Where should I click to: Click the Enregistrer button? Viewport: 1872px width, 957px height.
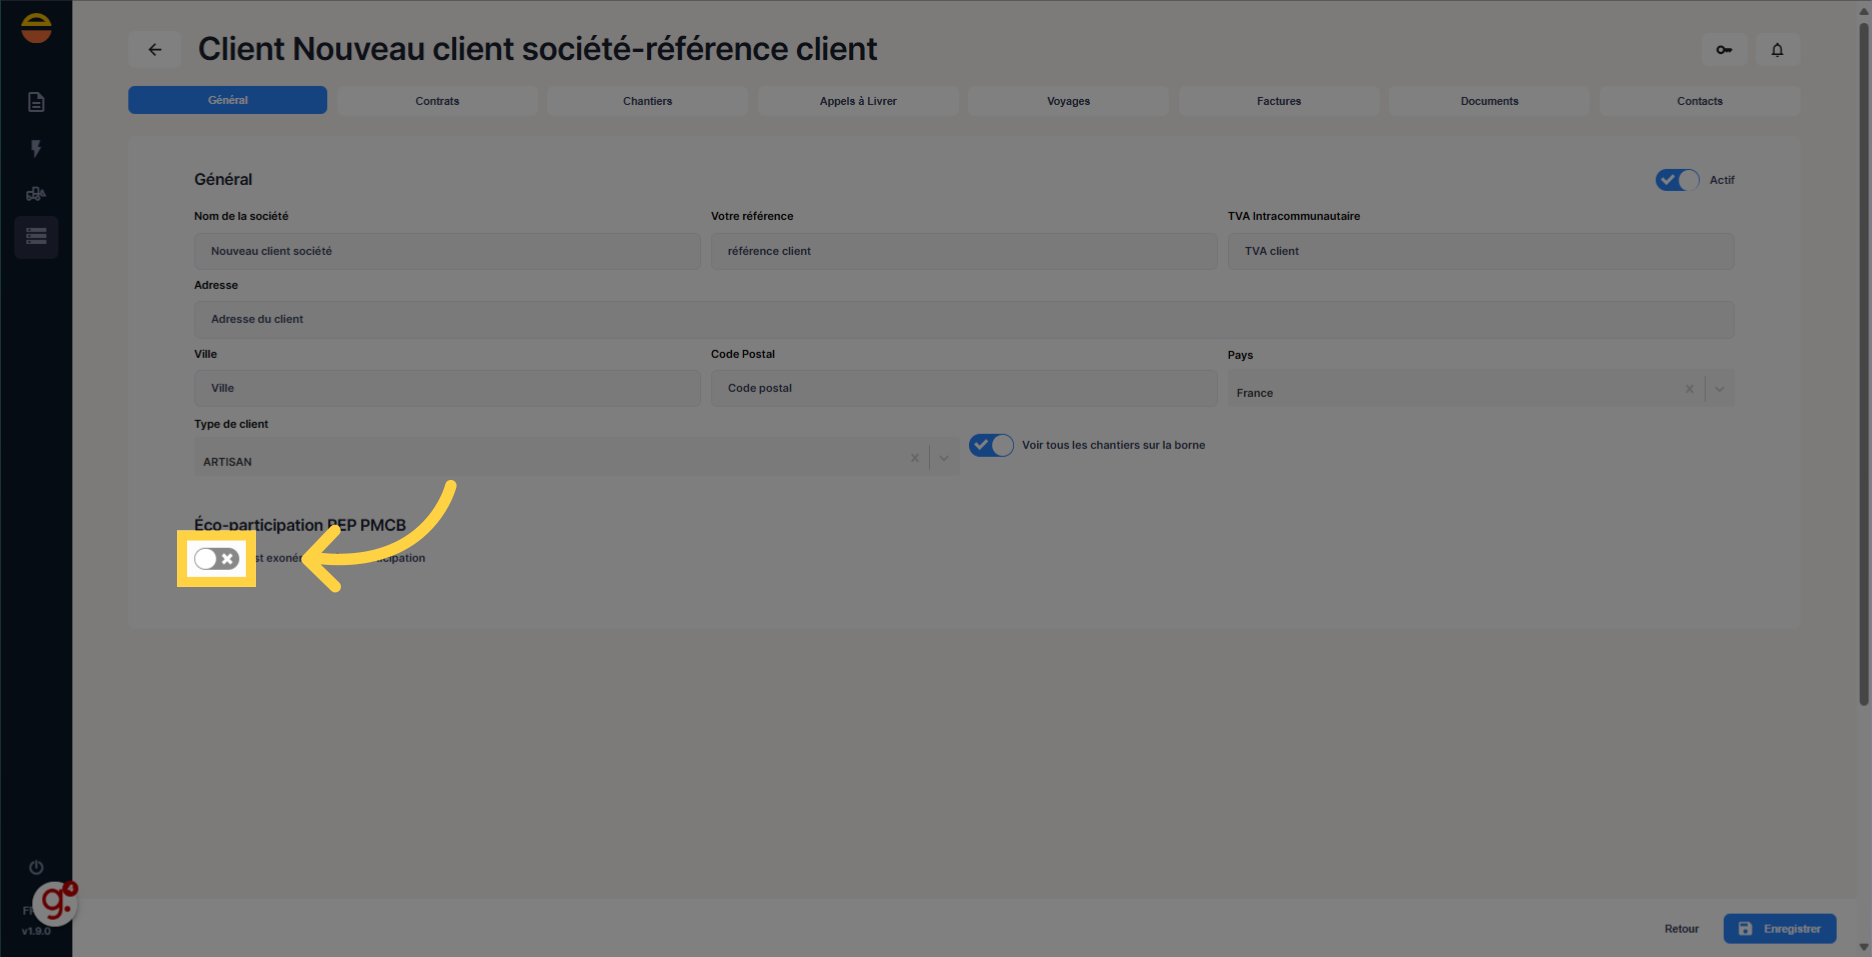point(1779,929)
